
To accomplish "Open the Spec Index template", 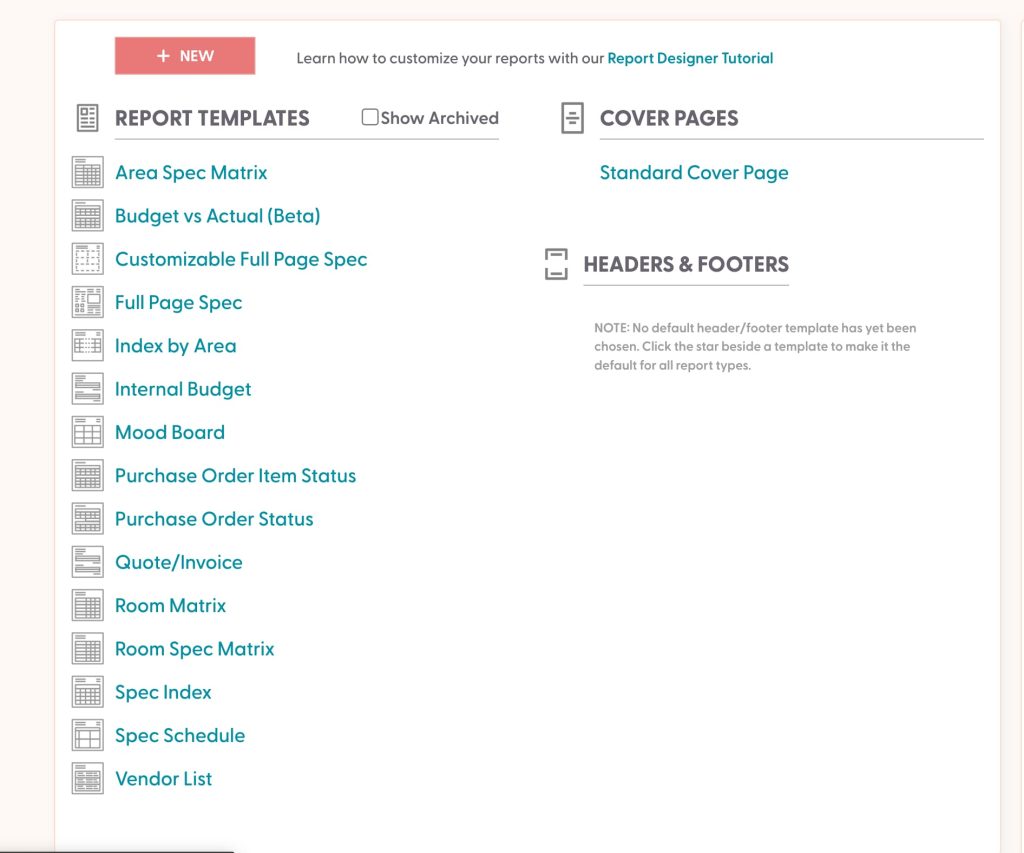I will pos(163,692).
